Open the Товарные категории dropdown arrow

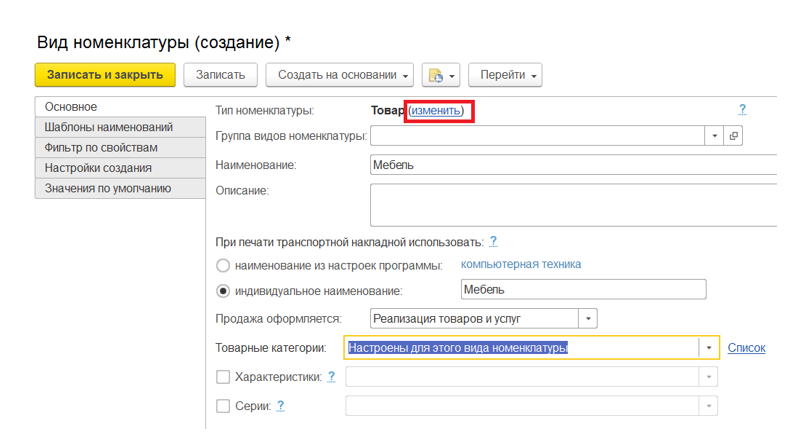709,348
